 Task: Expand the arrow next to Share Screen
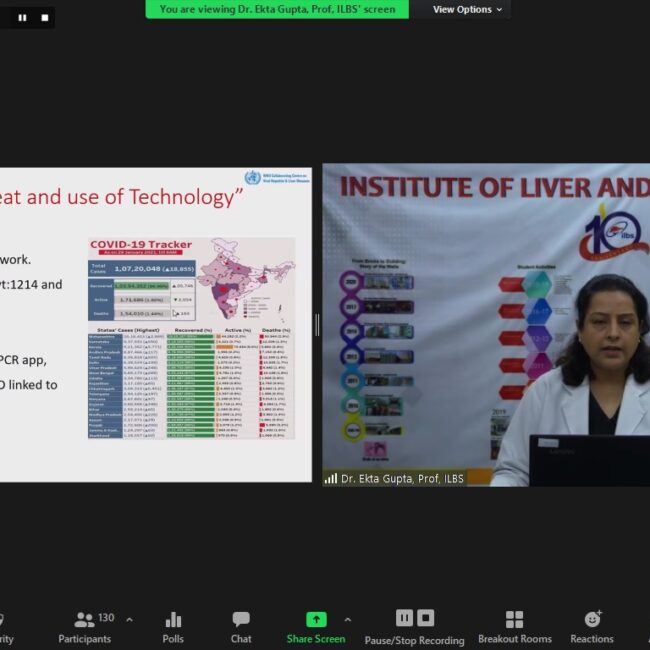pyautogui.click(x=347, y=619)
